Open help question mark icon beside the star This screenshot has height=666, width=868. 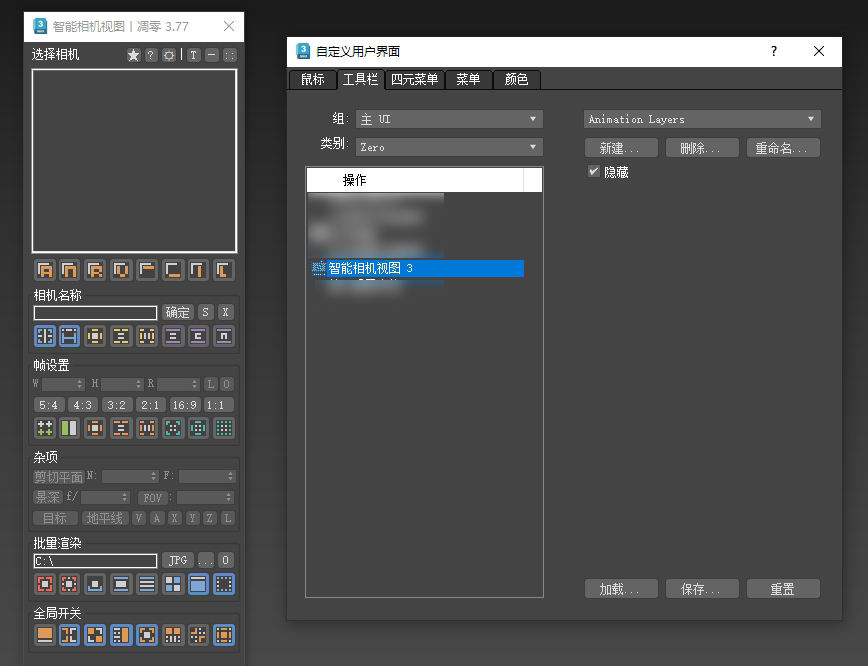pyautogui.click(x=151, y=55)
